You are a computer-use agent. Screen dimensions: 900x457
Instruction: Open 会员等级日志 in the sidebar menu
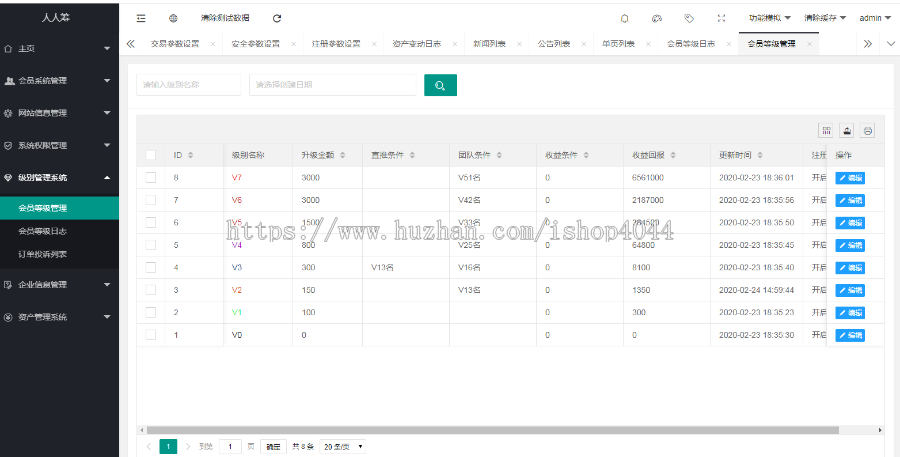[43, 231]
